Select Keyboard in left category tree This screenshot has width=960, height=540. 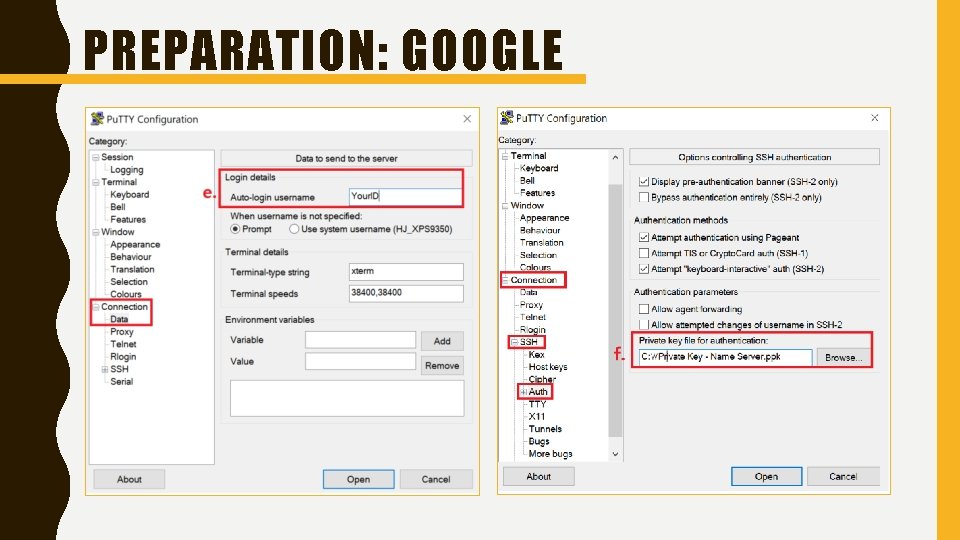click(130, 195)
